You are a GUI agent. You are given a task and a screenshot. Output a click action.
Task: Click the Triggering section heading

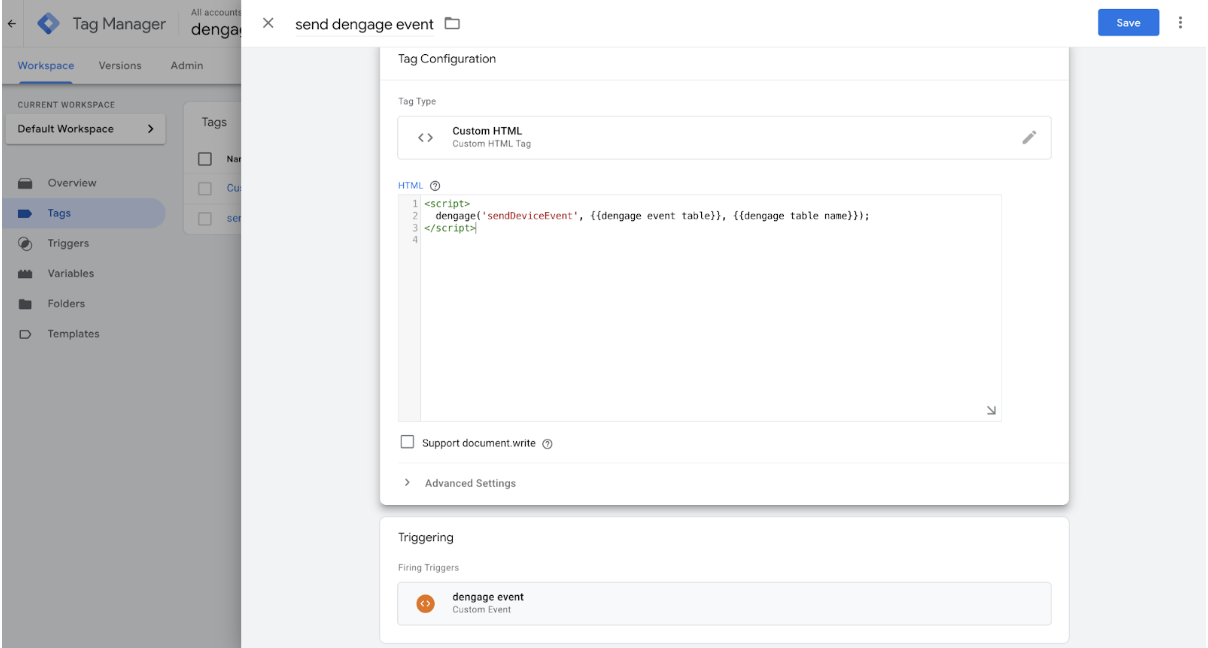[x=426, y=537]
